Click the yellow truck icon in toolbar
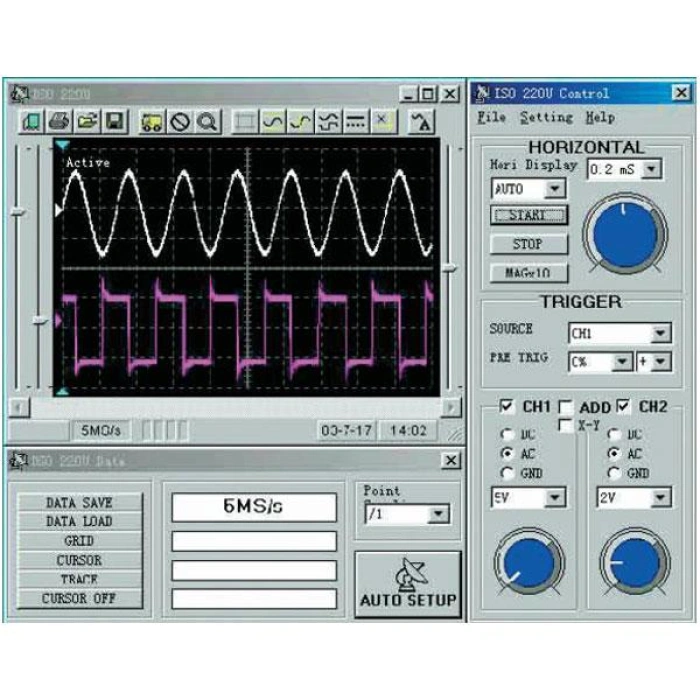700x700 pixels. (x=152, y=122)
